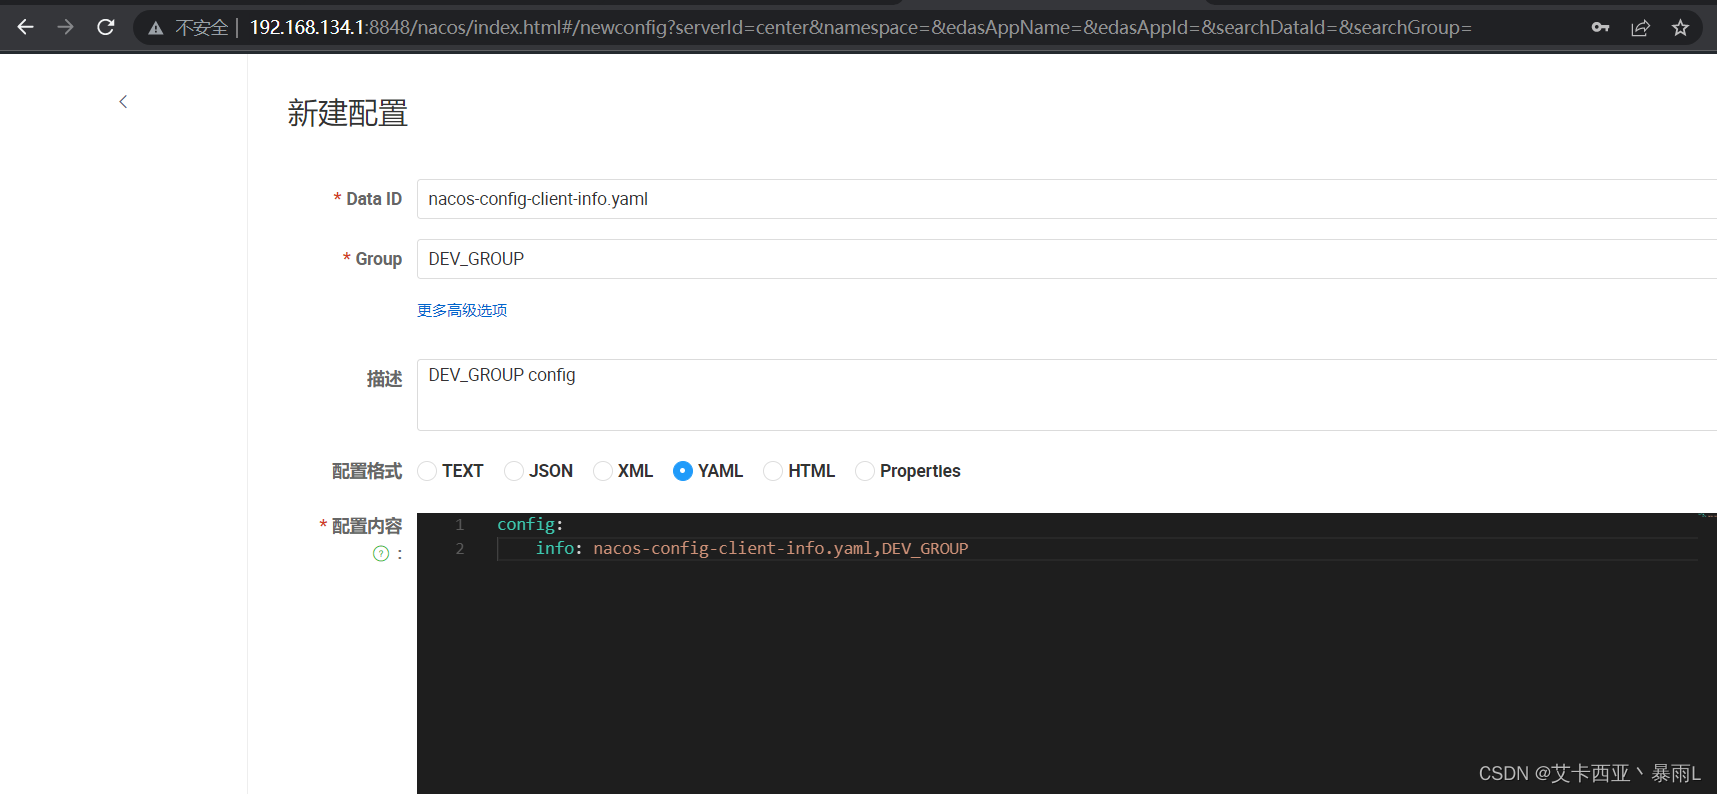Select the HTML format radio button
This screenshot has height=794, width=1717.
pos(773,471)
